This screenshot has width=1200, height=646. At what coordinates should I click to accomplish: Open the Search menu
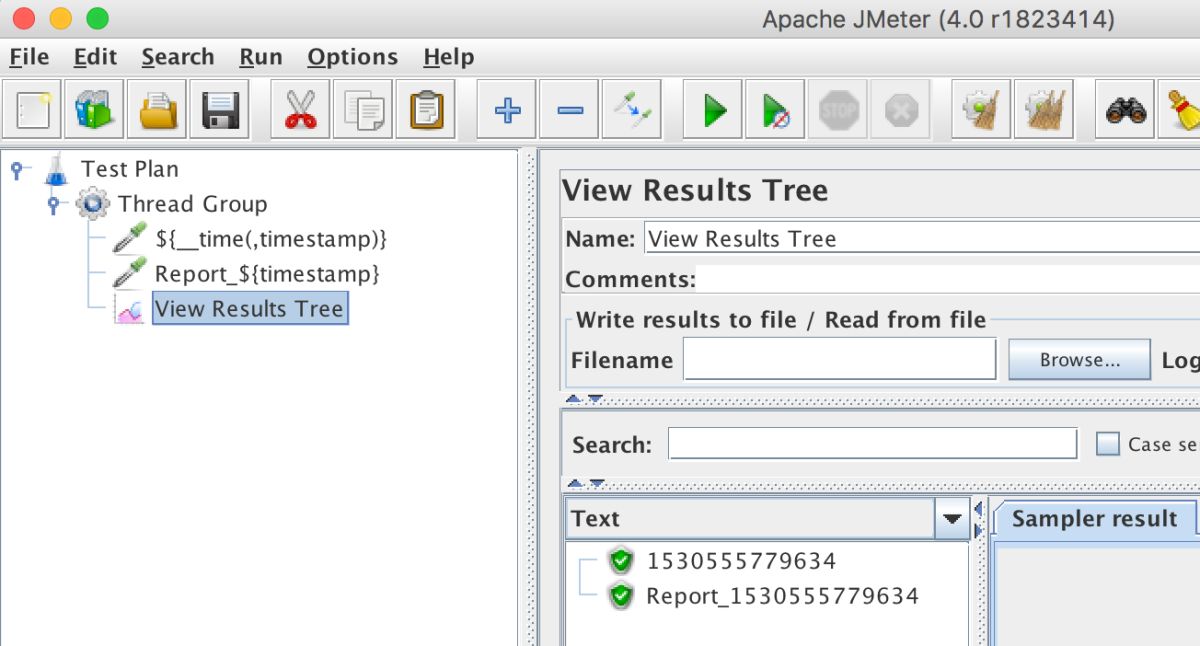(178, 57)
